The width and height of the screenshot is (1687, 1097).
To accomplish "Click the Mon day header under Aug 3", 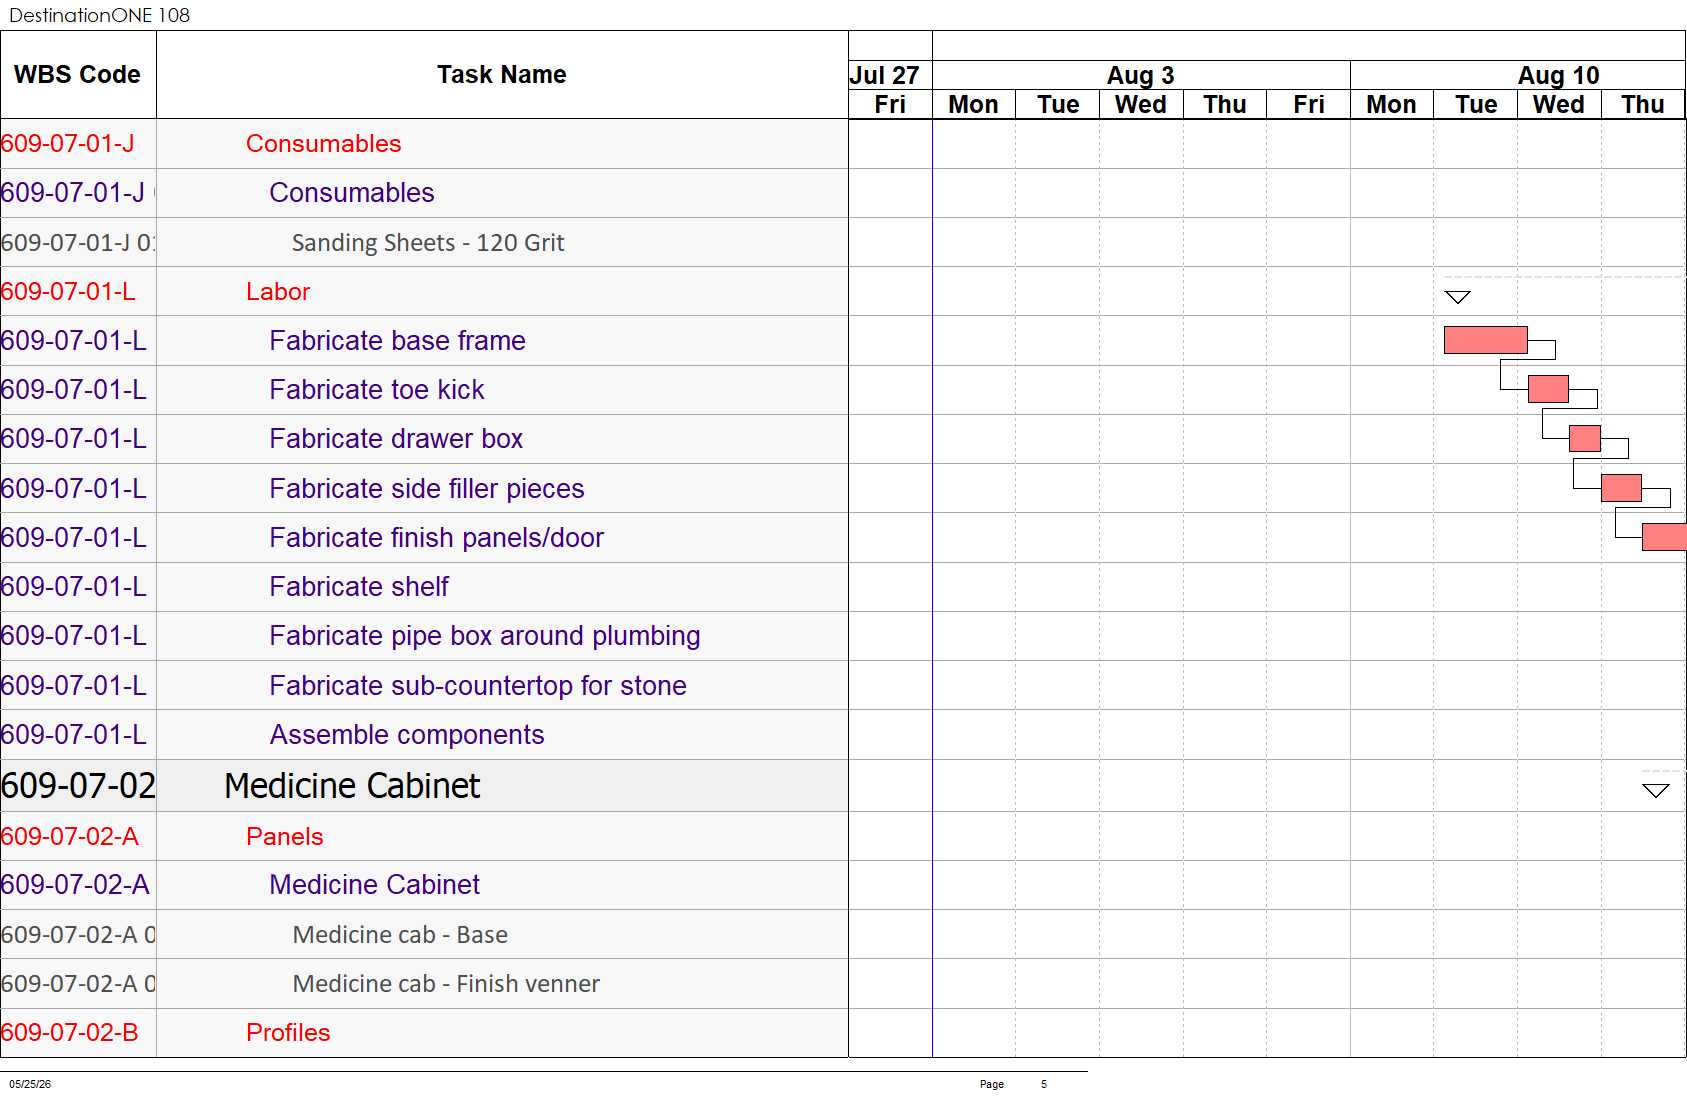I will 974,104.
